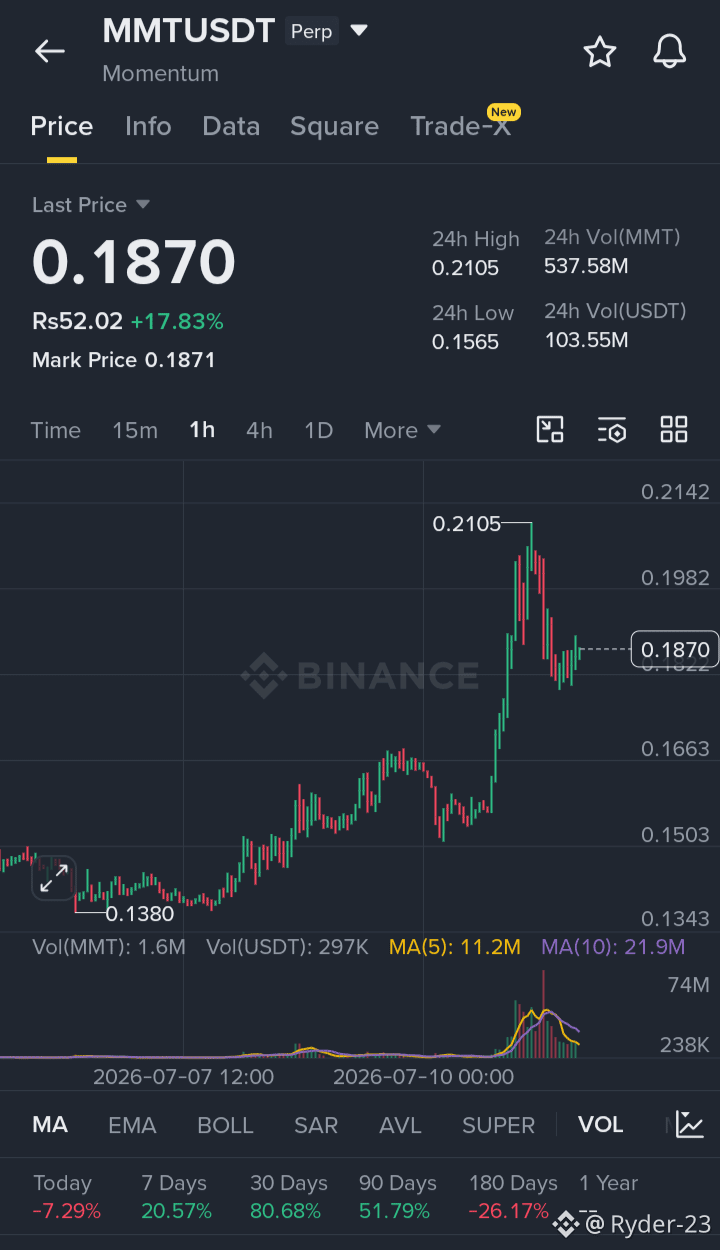Switch to the Price tab

tap(62, 126)
